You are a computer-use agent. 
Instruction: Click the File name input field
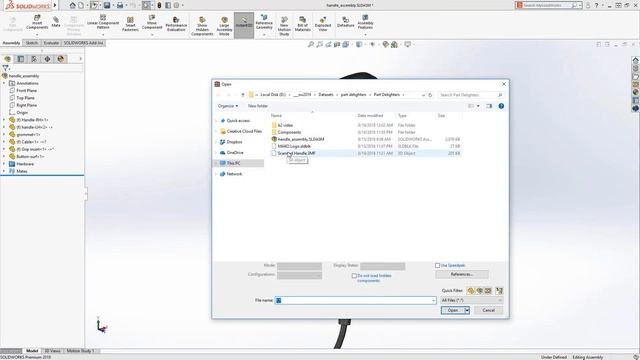[x=355, y=300]
